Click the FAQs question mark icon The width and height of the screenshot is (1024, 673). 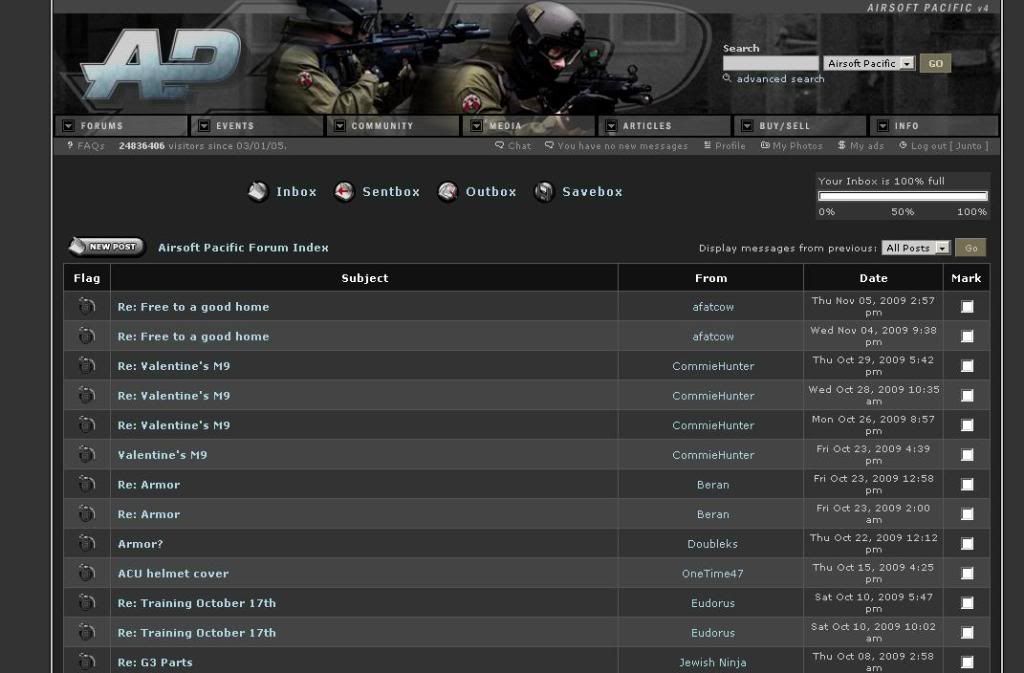click(71, 146)
